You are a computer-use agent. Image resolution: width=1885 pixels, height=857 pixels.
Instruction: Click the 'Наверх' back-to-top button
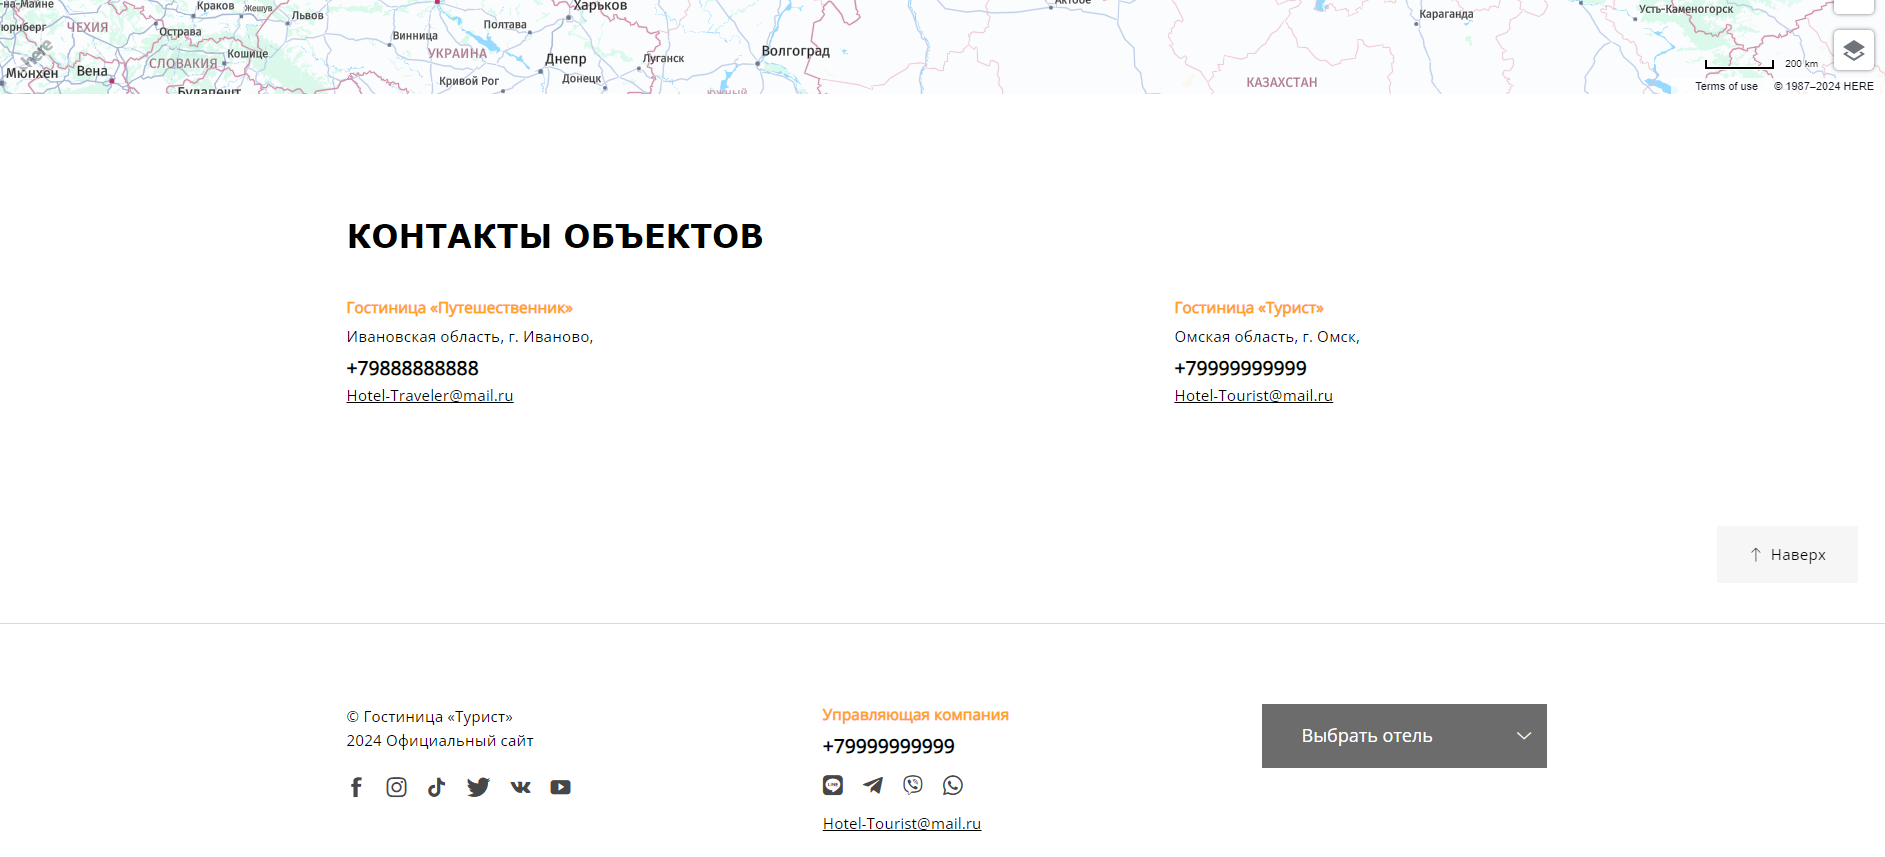tap(1787, 554)
